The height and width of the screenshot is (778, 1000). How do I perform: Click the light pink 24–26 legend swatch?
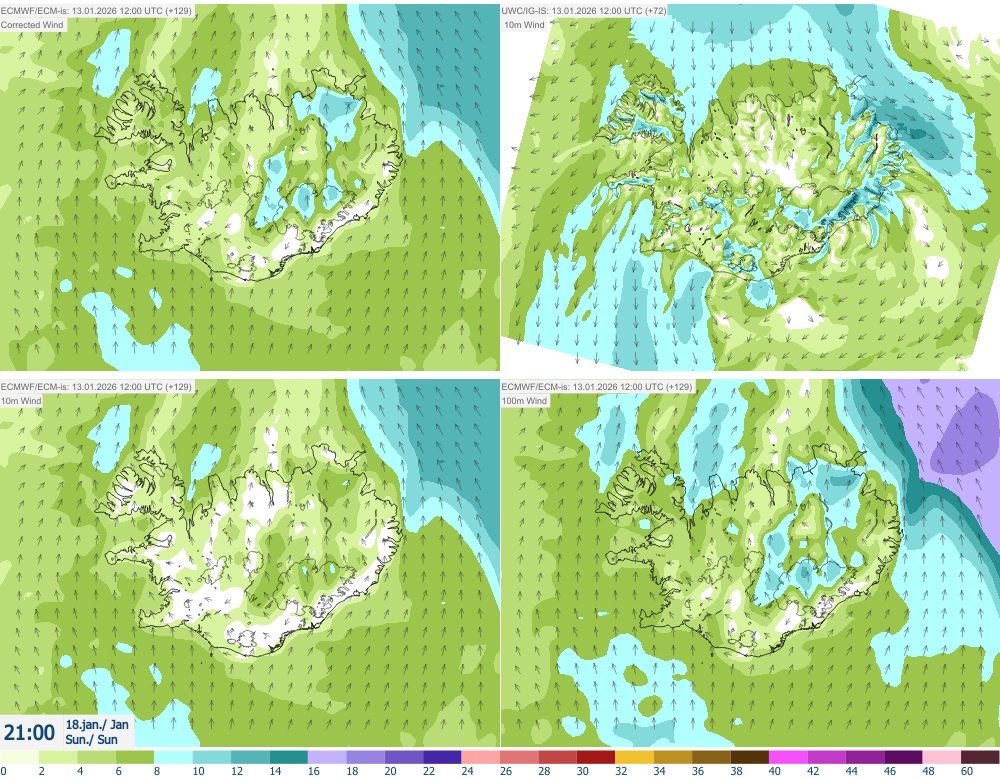(481, 757)
